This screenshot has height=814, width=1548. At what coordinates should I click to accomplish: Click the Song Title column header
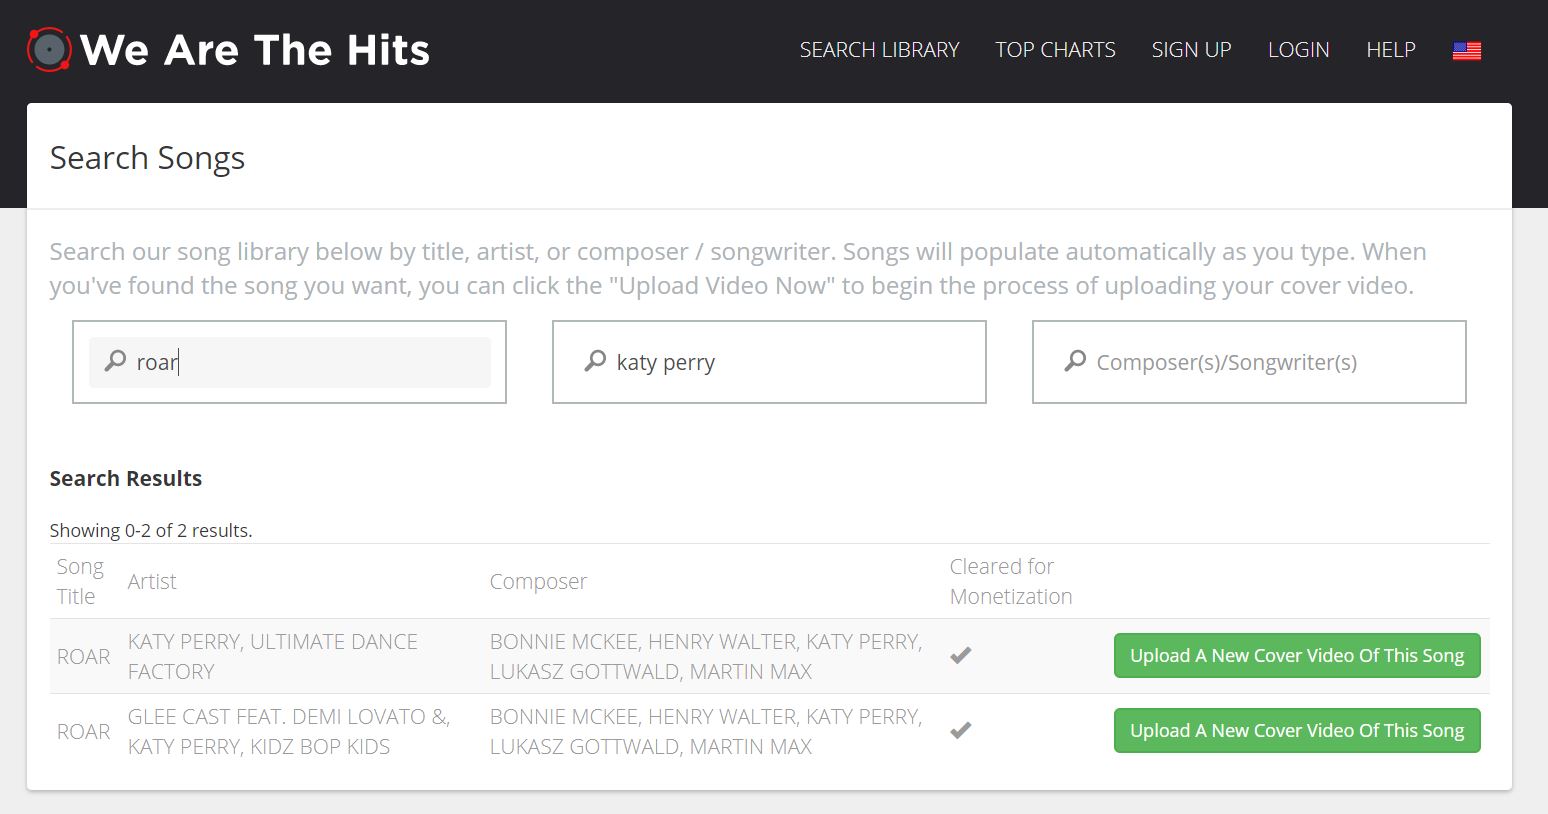80,581
